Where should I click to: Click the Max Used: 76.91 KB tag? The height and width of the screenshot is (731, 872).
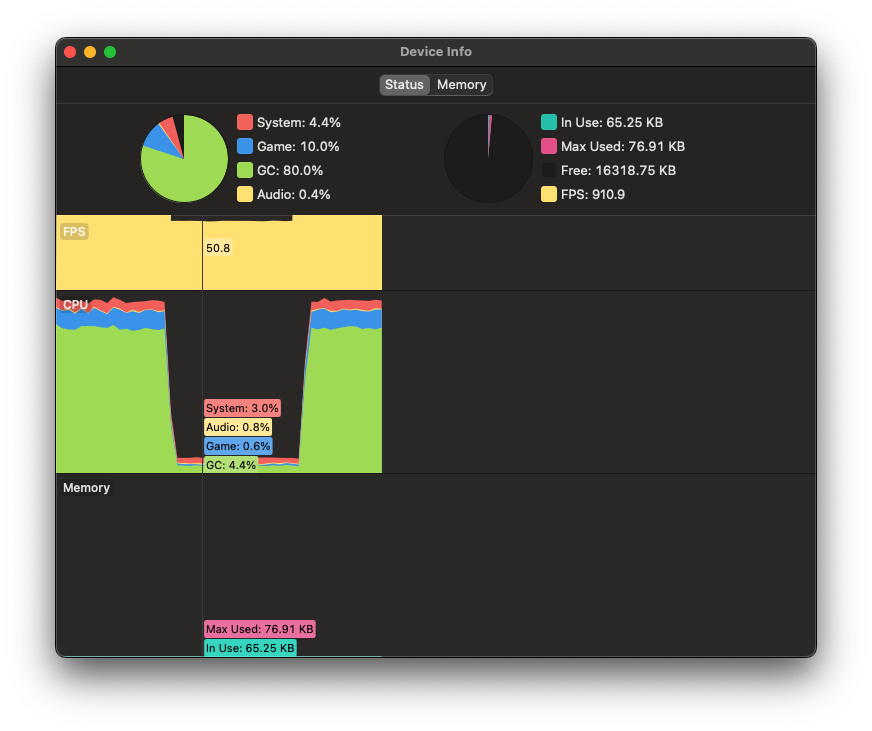pos(260,629)
